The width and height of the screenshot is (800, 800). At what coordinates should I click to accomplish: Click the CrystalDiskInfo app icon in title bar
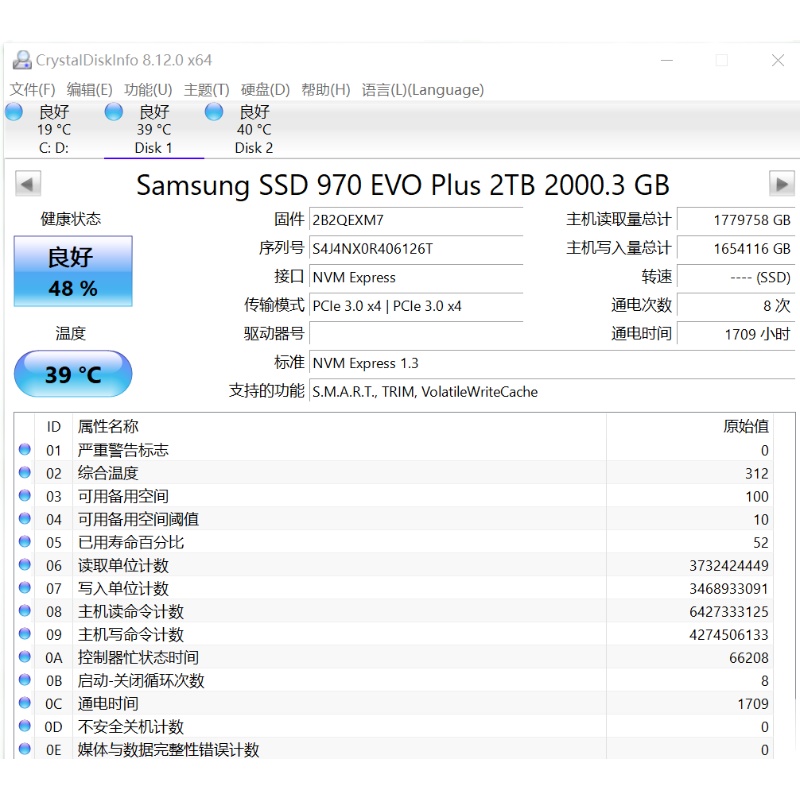tap(22, 60)
